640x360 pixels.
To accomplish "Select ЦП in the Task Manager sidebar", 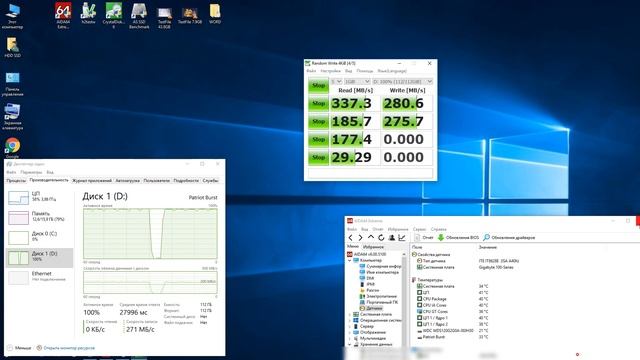I will pyautogui.click(x=39, y=197).
